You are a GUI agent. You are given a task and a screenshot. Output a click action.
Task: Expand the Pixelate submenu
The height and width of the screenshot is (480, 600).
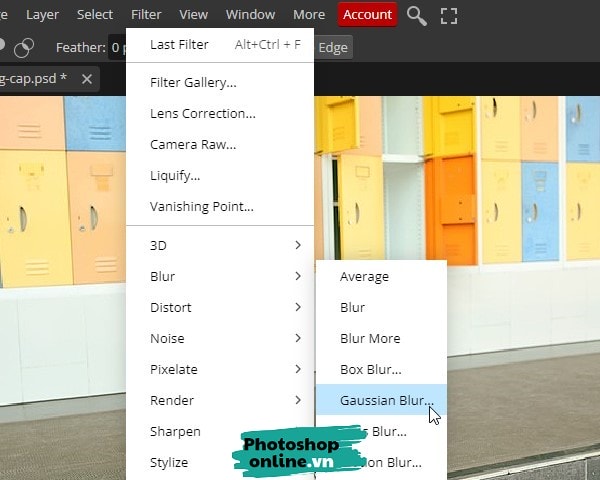click(220, 369)
